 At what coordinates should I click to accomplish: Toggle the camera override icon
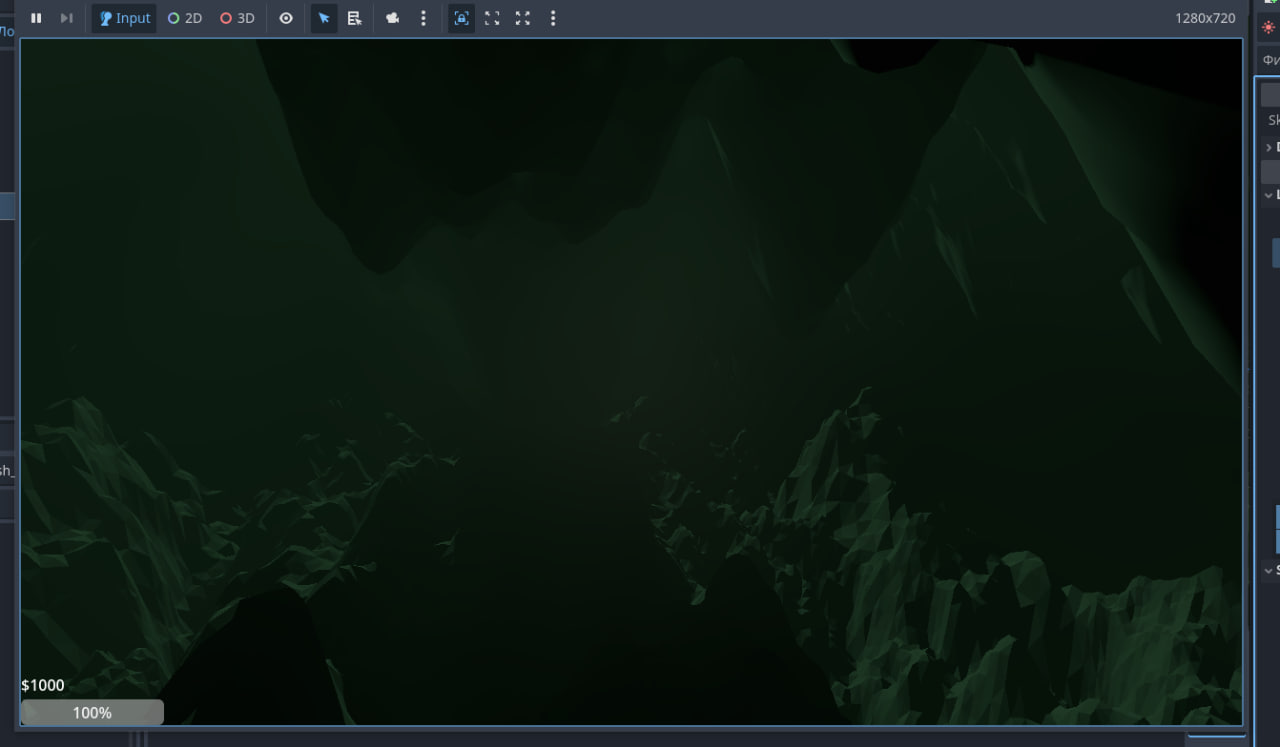point(393,18)
